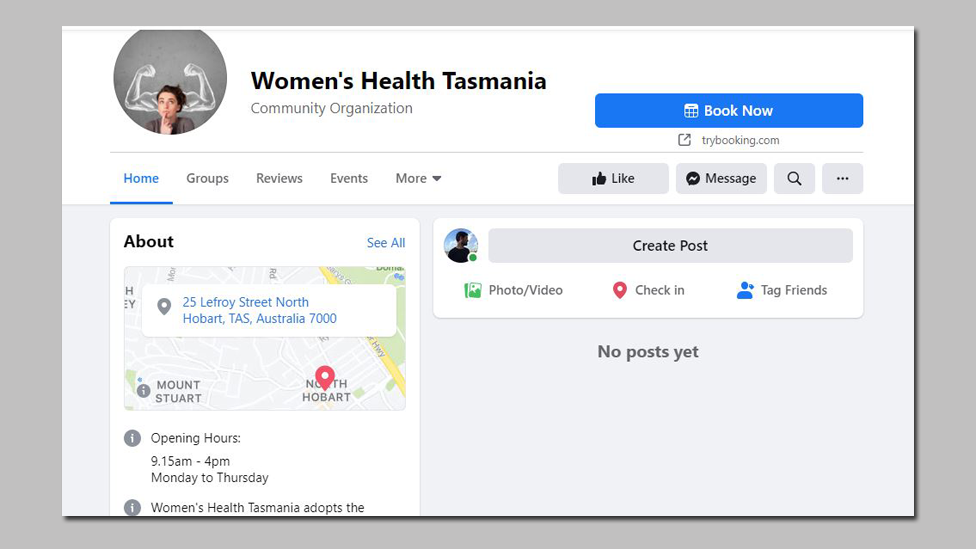This screenshot has width=976, height=549.
Task: Click the info icon beside Opening Hours
Action: coord(132,438)
